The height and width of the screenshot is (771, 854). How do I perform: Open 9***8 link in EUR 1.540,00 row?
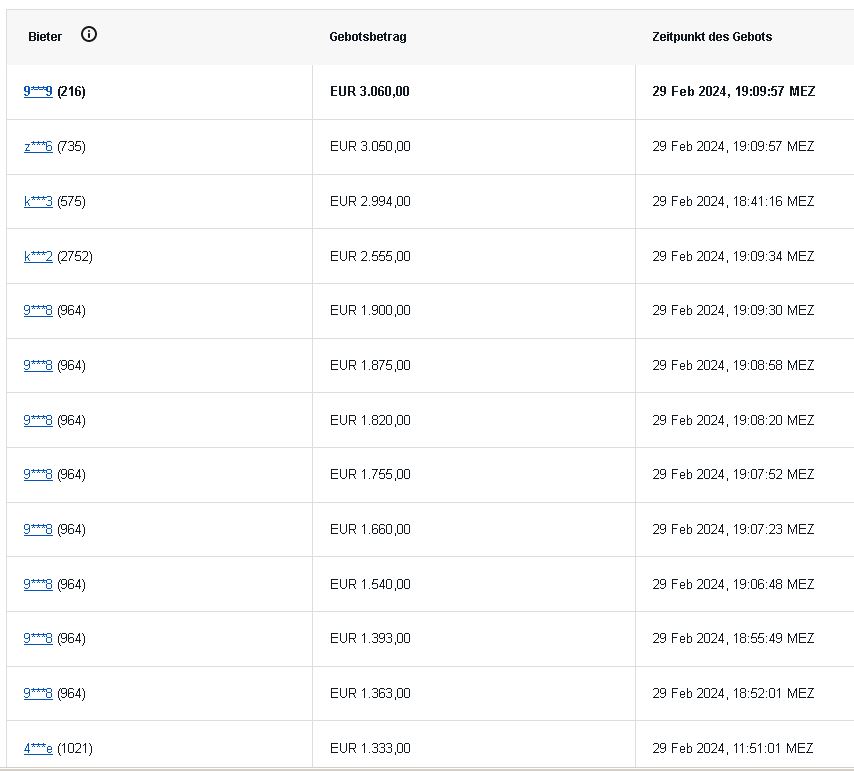(x=38, y=584)
